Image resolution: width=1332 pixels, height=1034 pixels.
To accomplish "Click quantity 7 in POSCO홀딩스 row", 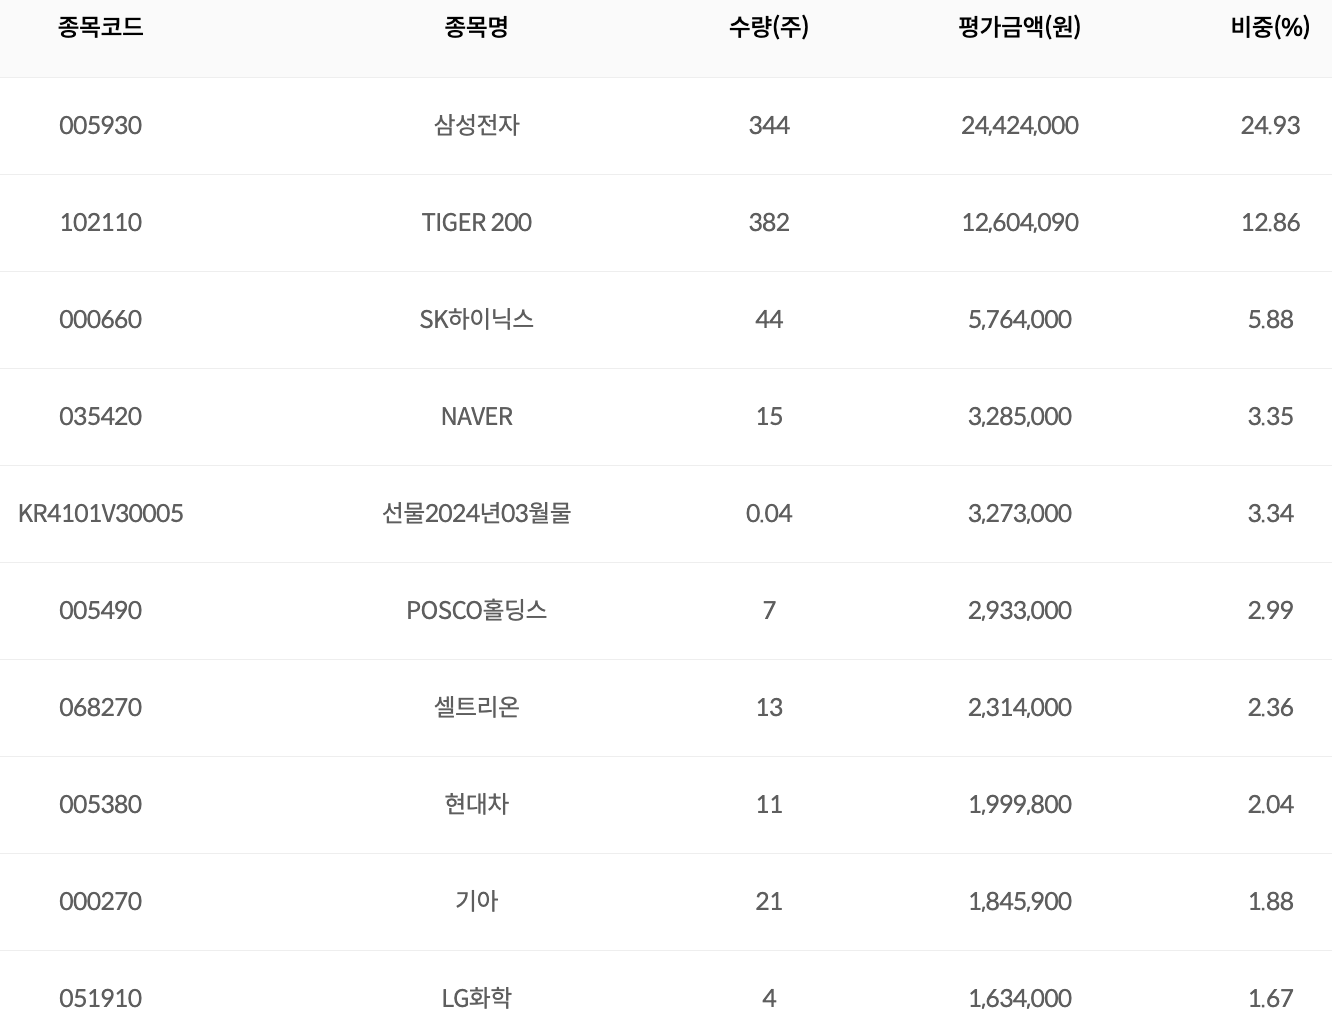I will pyautogui.click(x=769, y=610).
